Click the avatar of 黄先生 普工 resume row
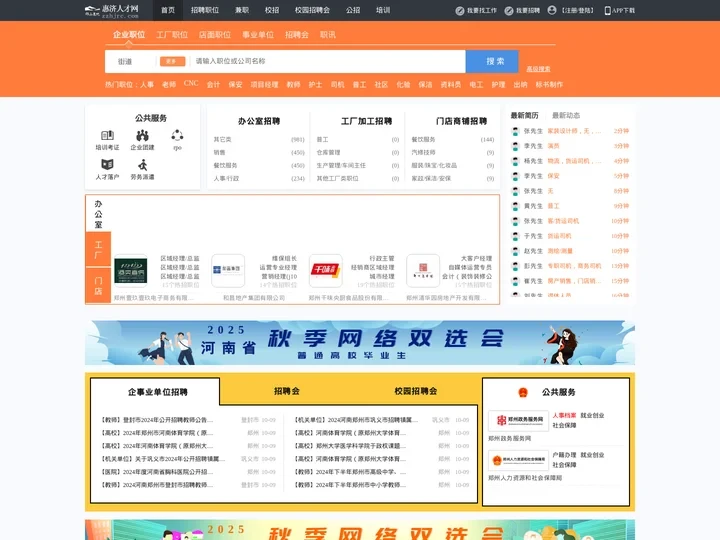720x540 pixels. pyautogui.click(x=516, y=206)
